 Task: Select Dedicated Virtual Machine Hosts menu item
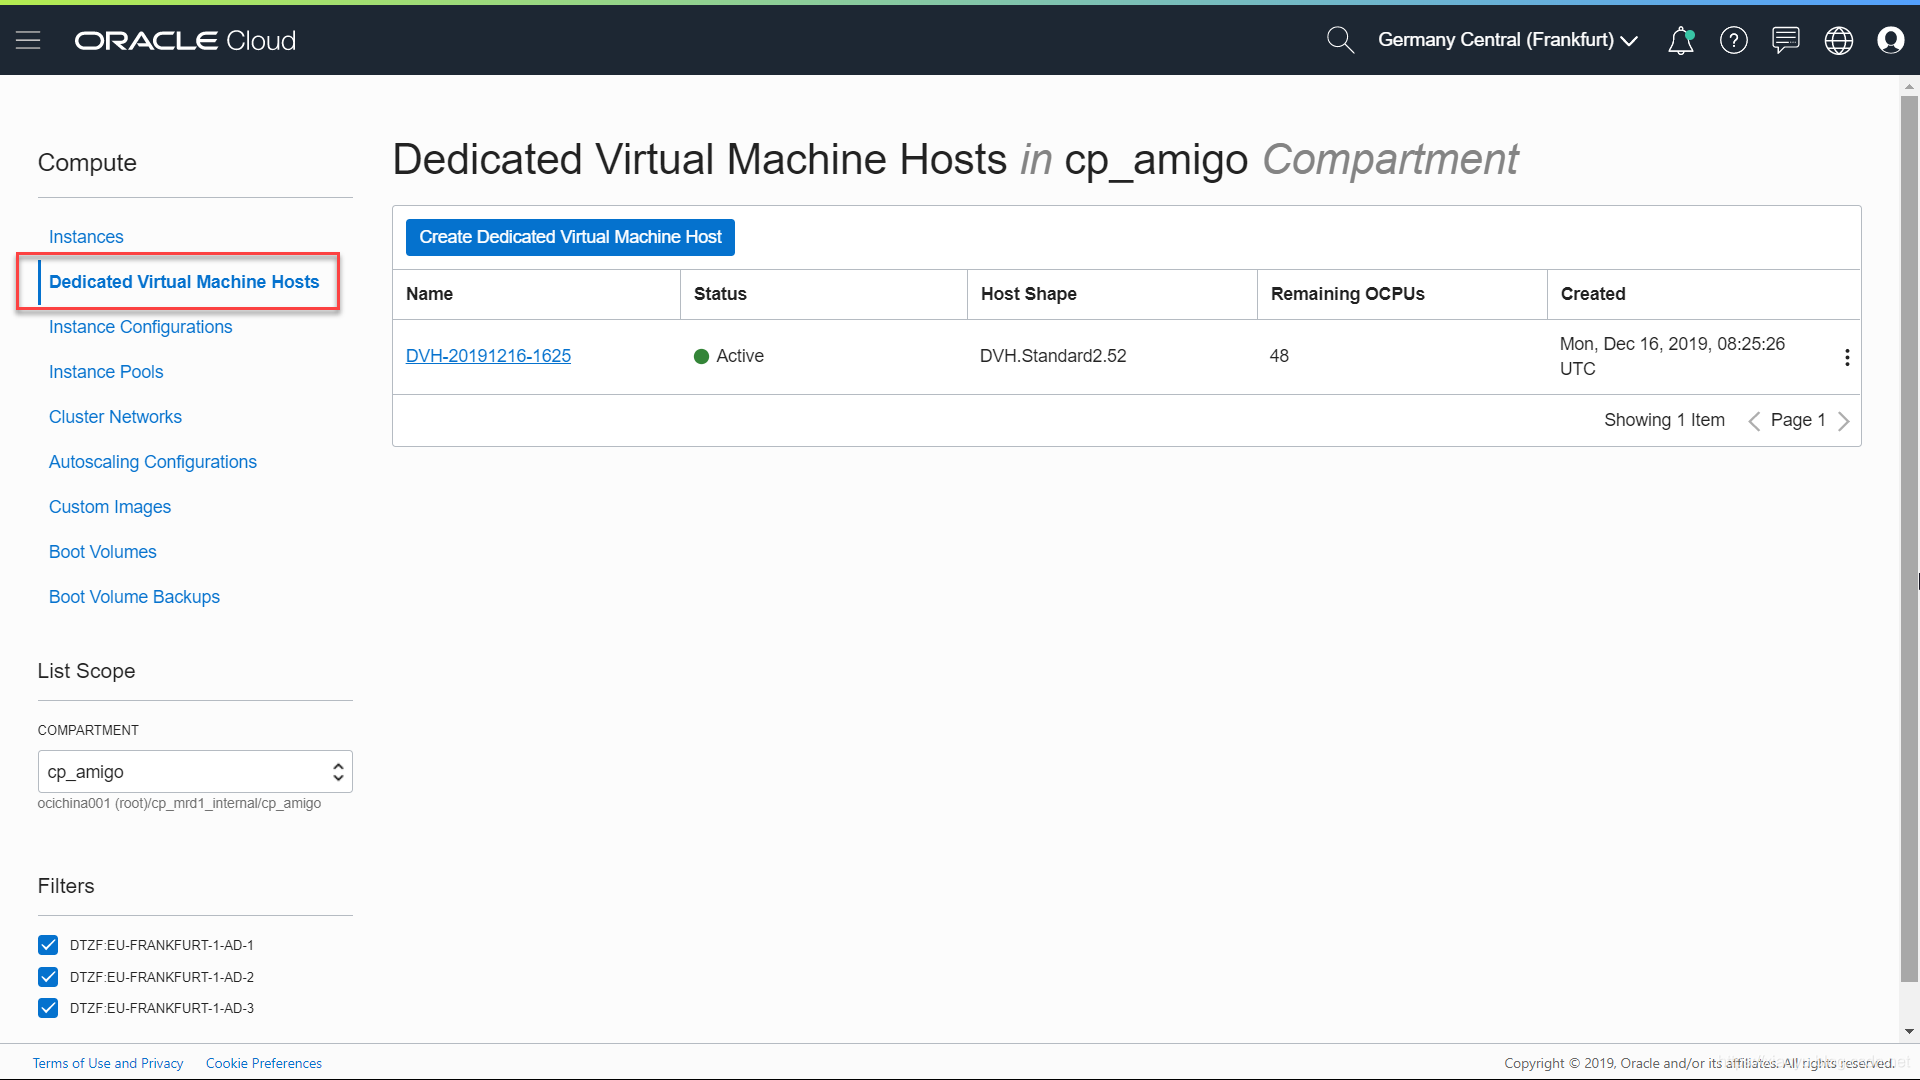tap(184, 282)
